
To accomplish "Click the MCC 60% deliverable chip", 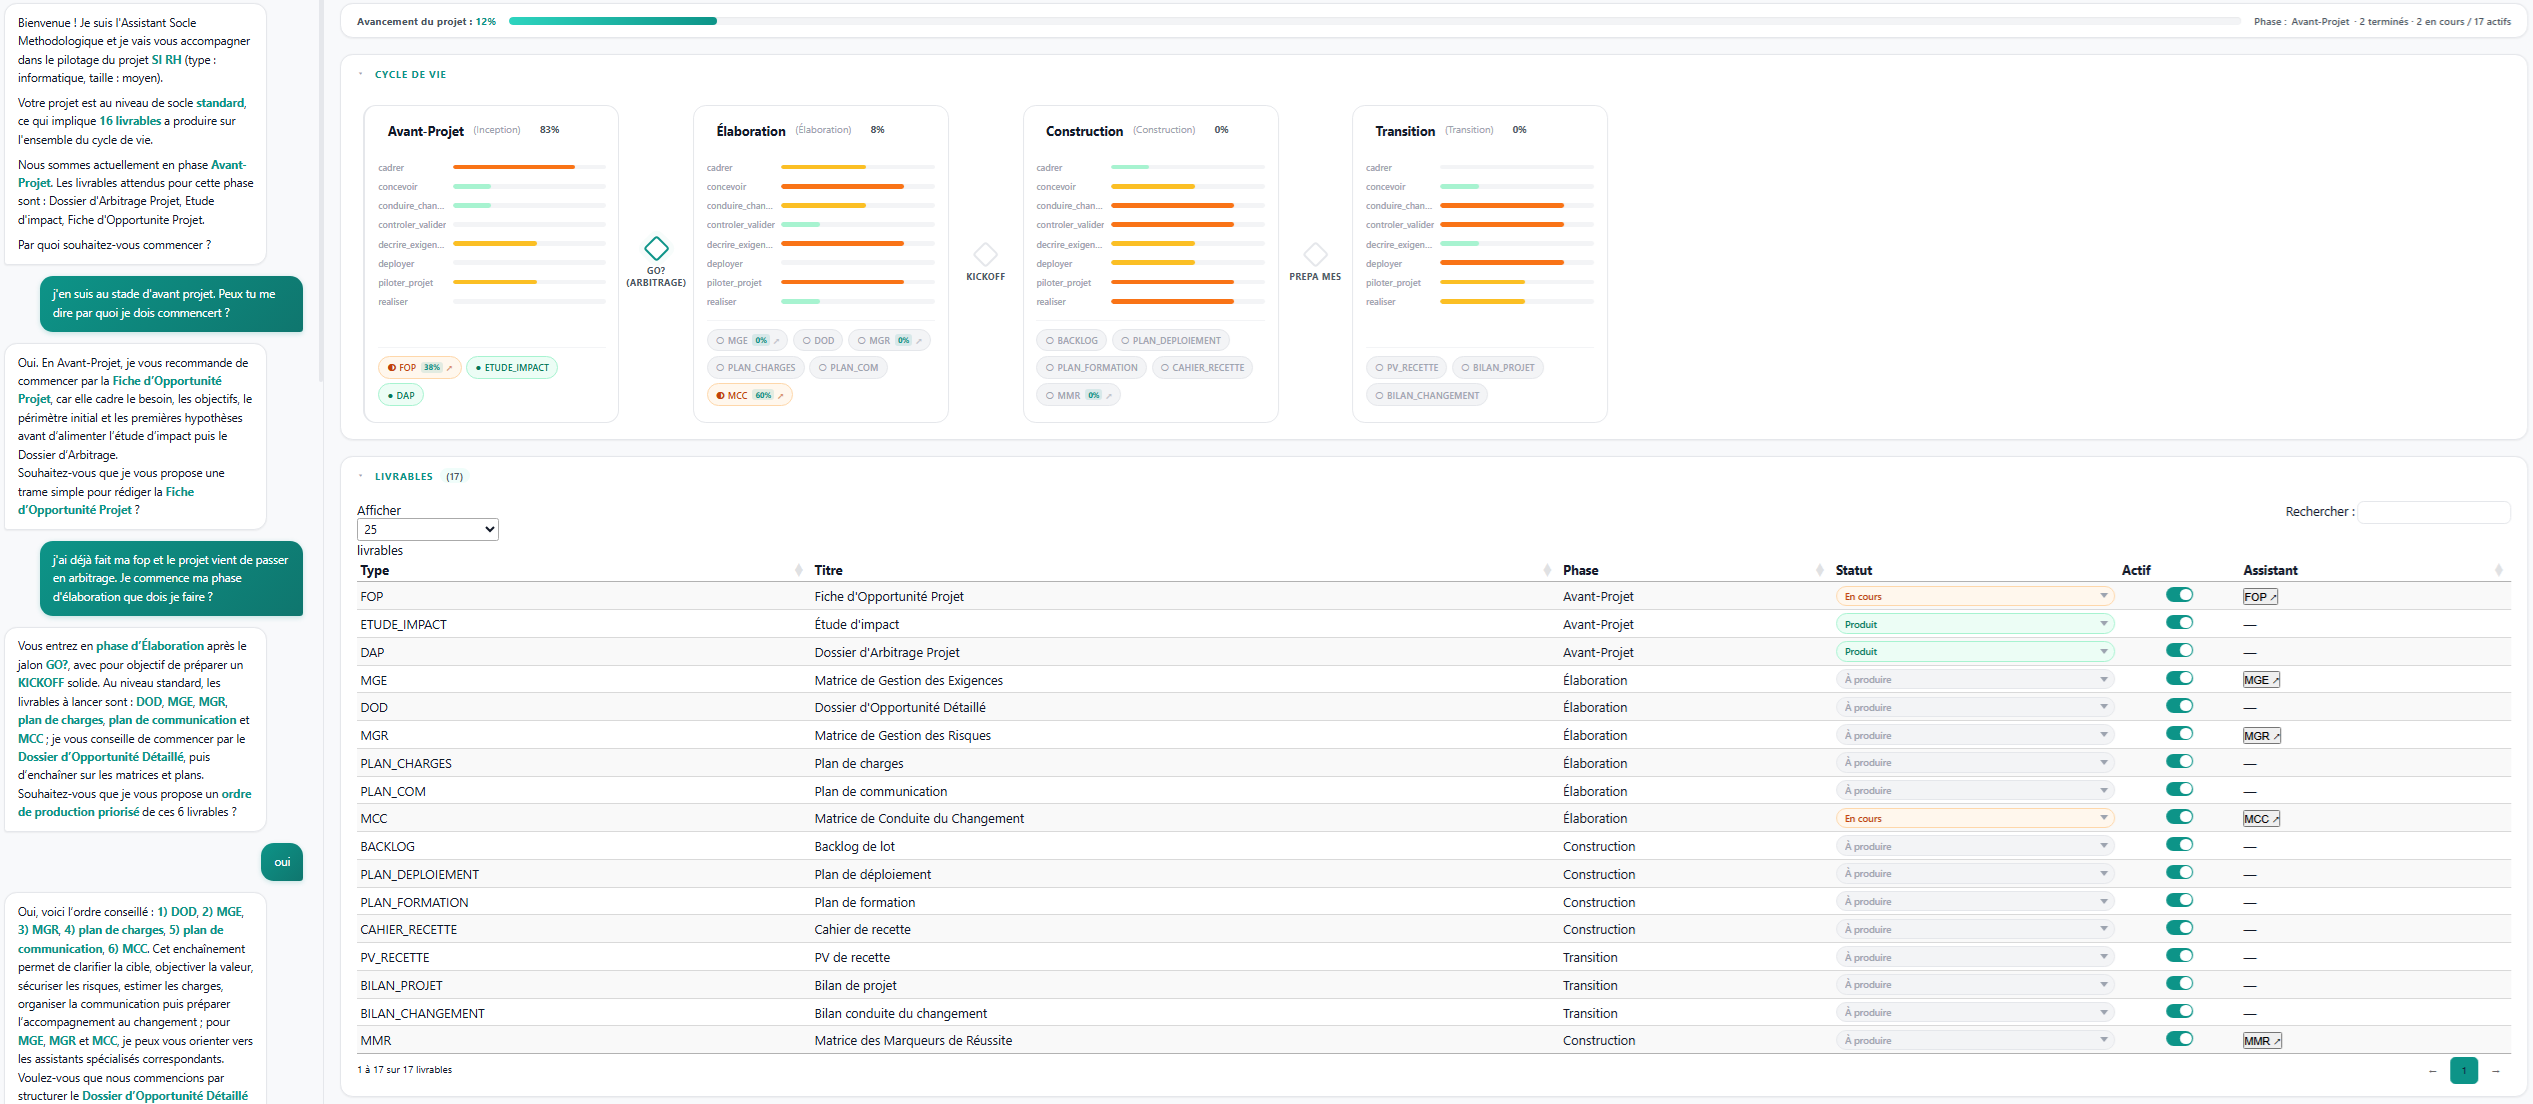I will pos(750,396).
